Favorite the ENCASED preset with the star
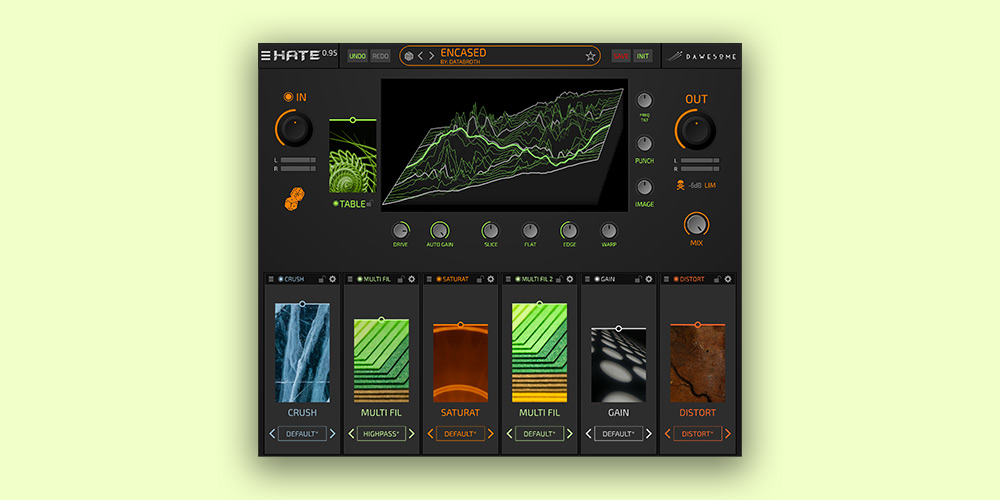This screenshot has width=1000, height=500. 591,56
